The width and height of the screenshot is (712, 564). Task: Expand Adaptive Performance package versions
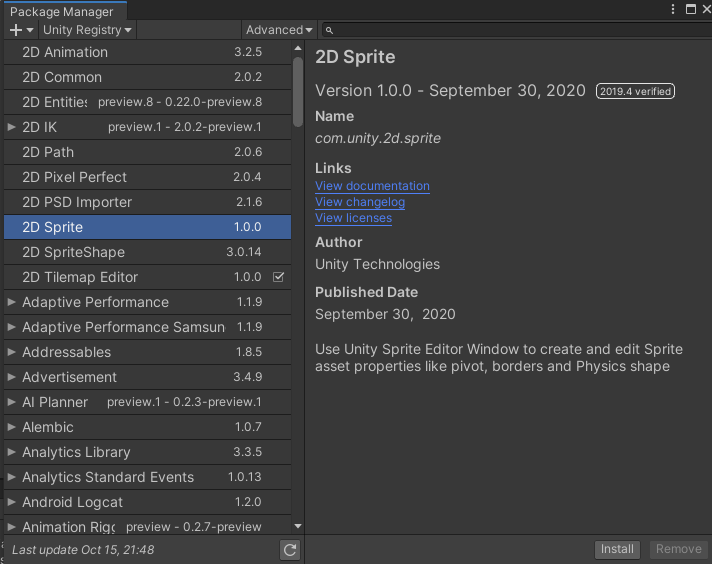[x=12, y=302]
